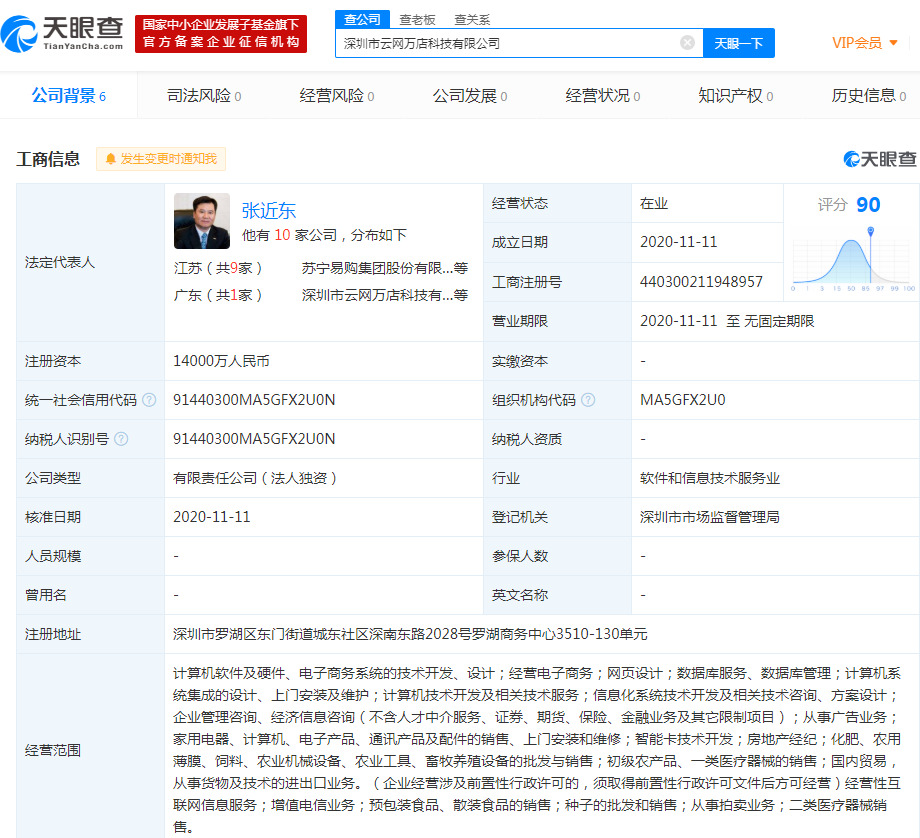Clear the search box with the X icon
Viewport: 920px width, 838px height.
687,43
